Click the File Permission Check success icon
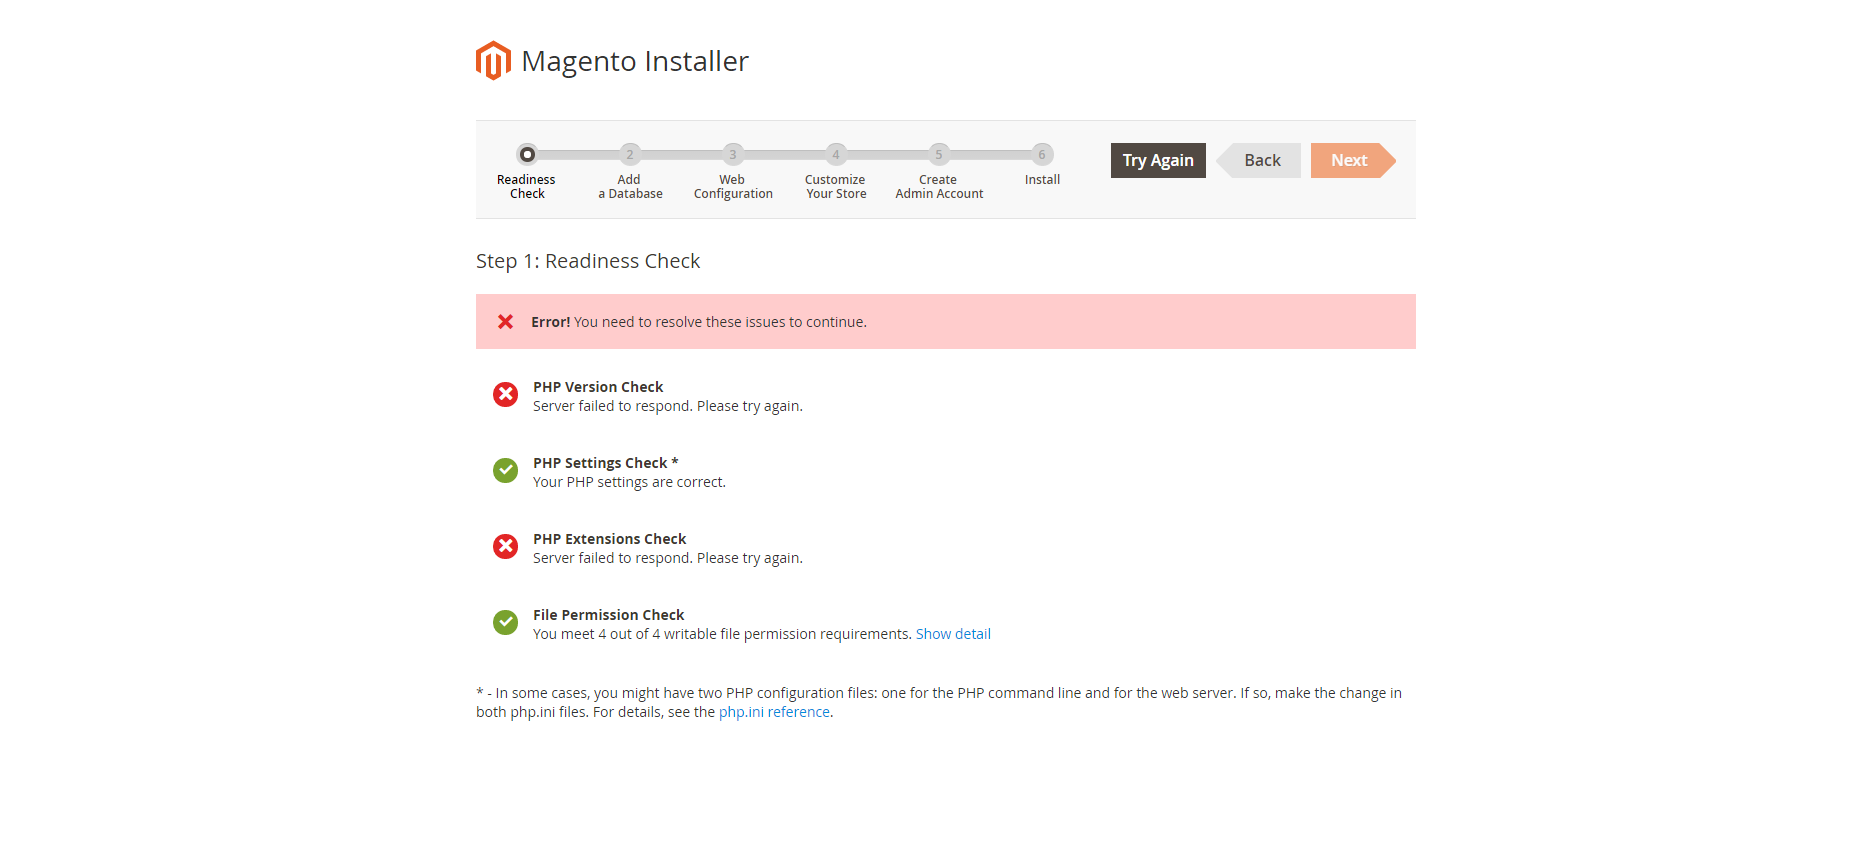Viewport: 1872px width, 854px height. click(x=506, y=623)
